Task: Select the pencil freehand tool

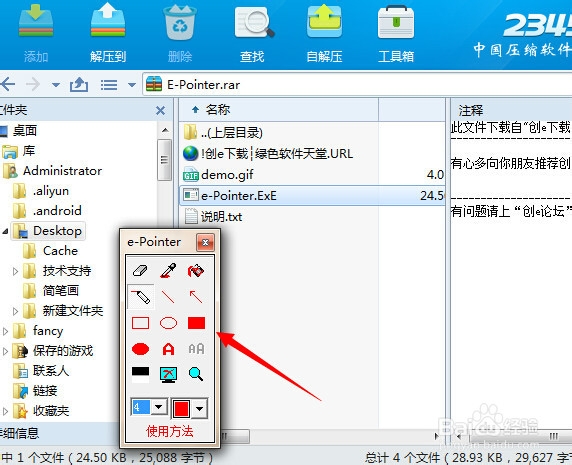Action: (x=141, y=297)
